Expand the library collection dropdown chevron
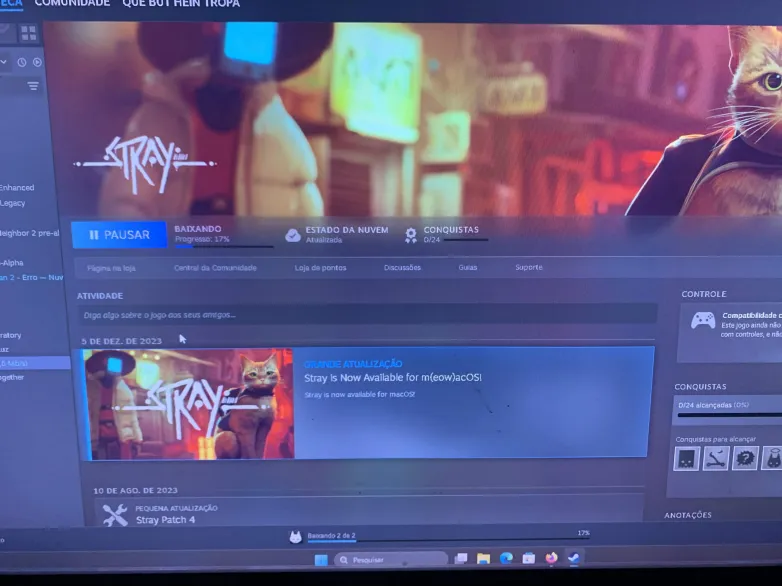 coord(3,62)
